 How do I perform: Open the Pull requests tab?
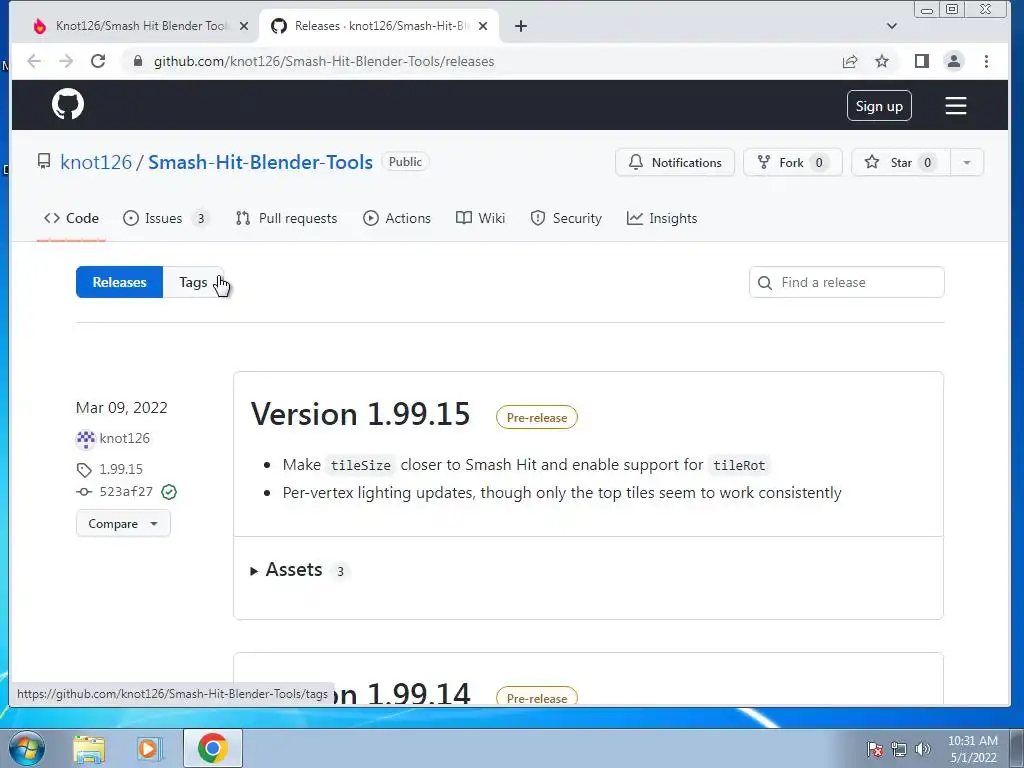pyautogui.click(x=286, y=218)
